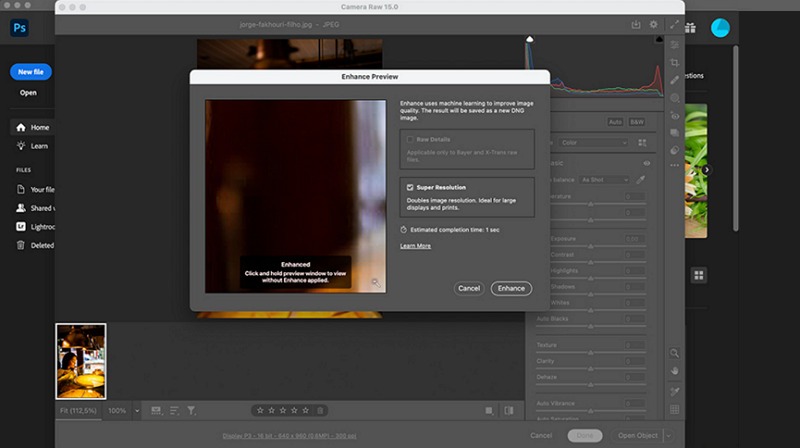Open the Learn section in sidebar
This screenshot has height=448, width=800.
33,146
